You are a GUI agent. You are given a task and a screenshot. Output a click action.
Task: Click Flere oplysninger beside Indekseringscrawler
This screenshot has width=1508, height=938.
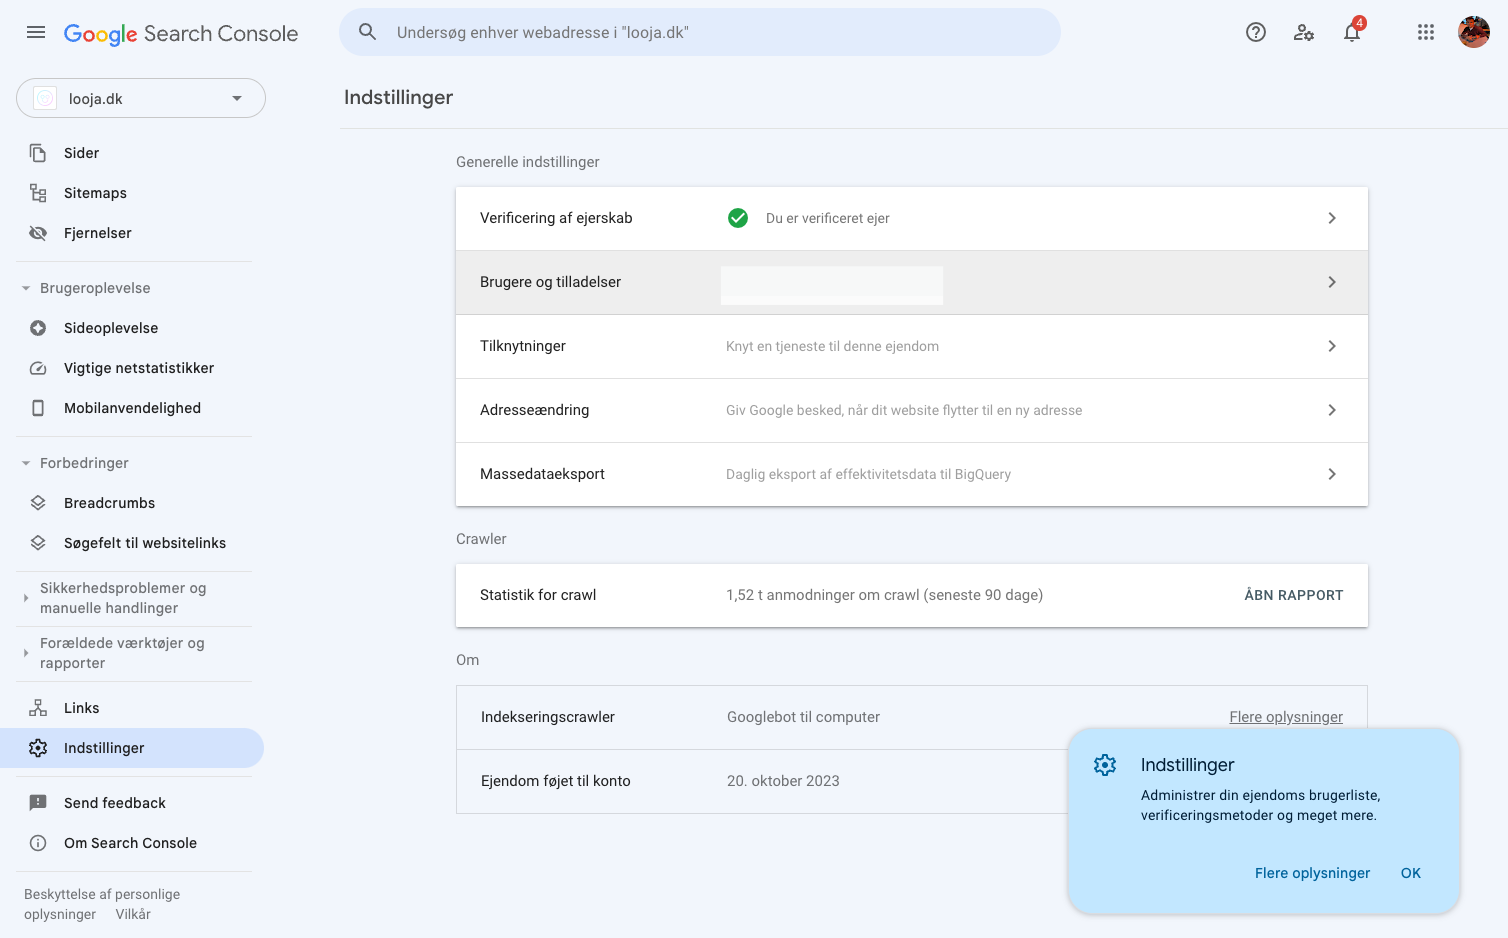pos(1286,717)
